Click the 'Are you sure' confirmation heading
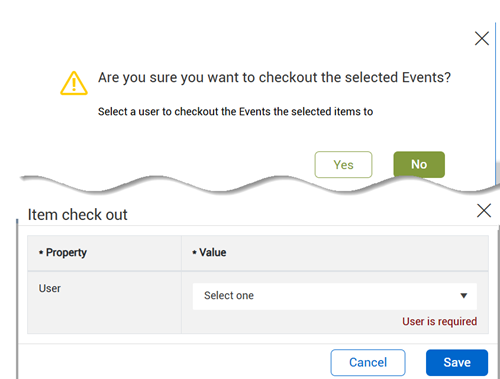The image size is (500, 379). tap(274, 78)
